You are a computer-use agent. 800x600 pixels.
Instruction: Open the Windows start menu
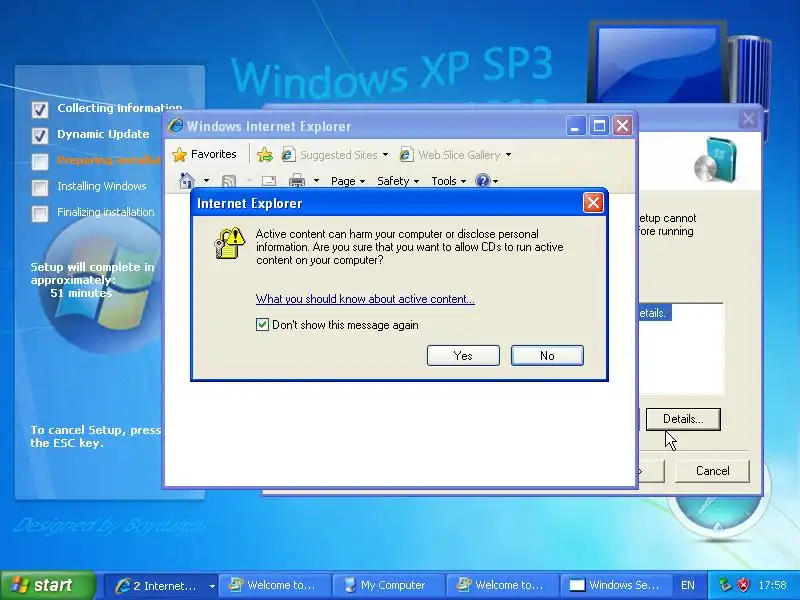point(48,585)
